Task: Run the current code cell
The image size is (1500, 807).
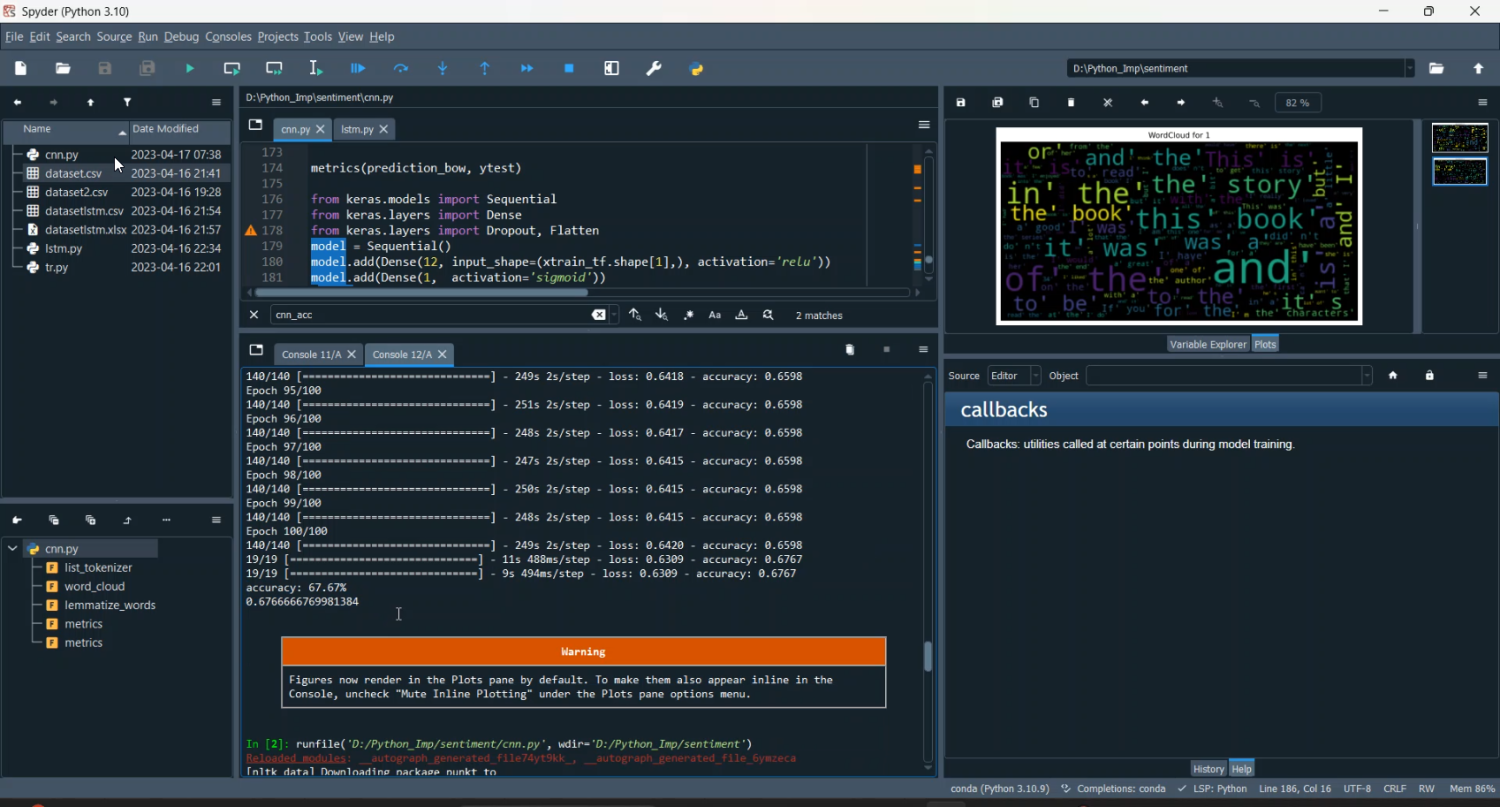Action: [x=231, y=68]
